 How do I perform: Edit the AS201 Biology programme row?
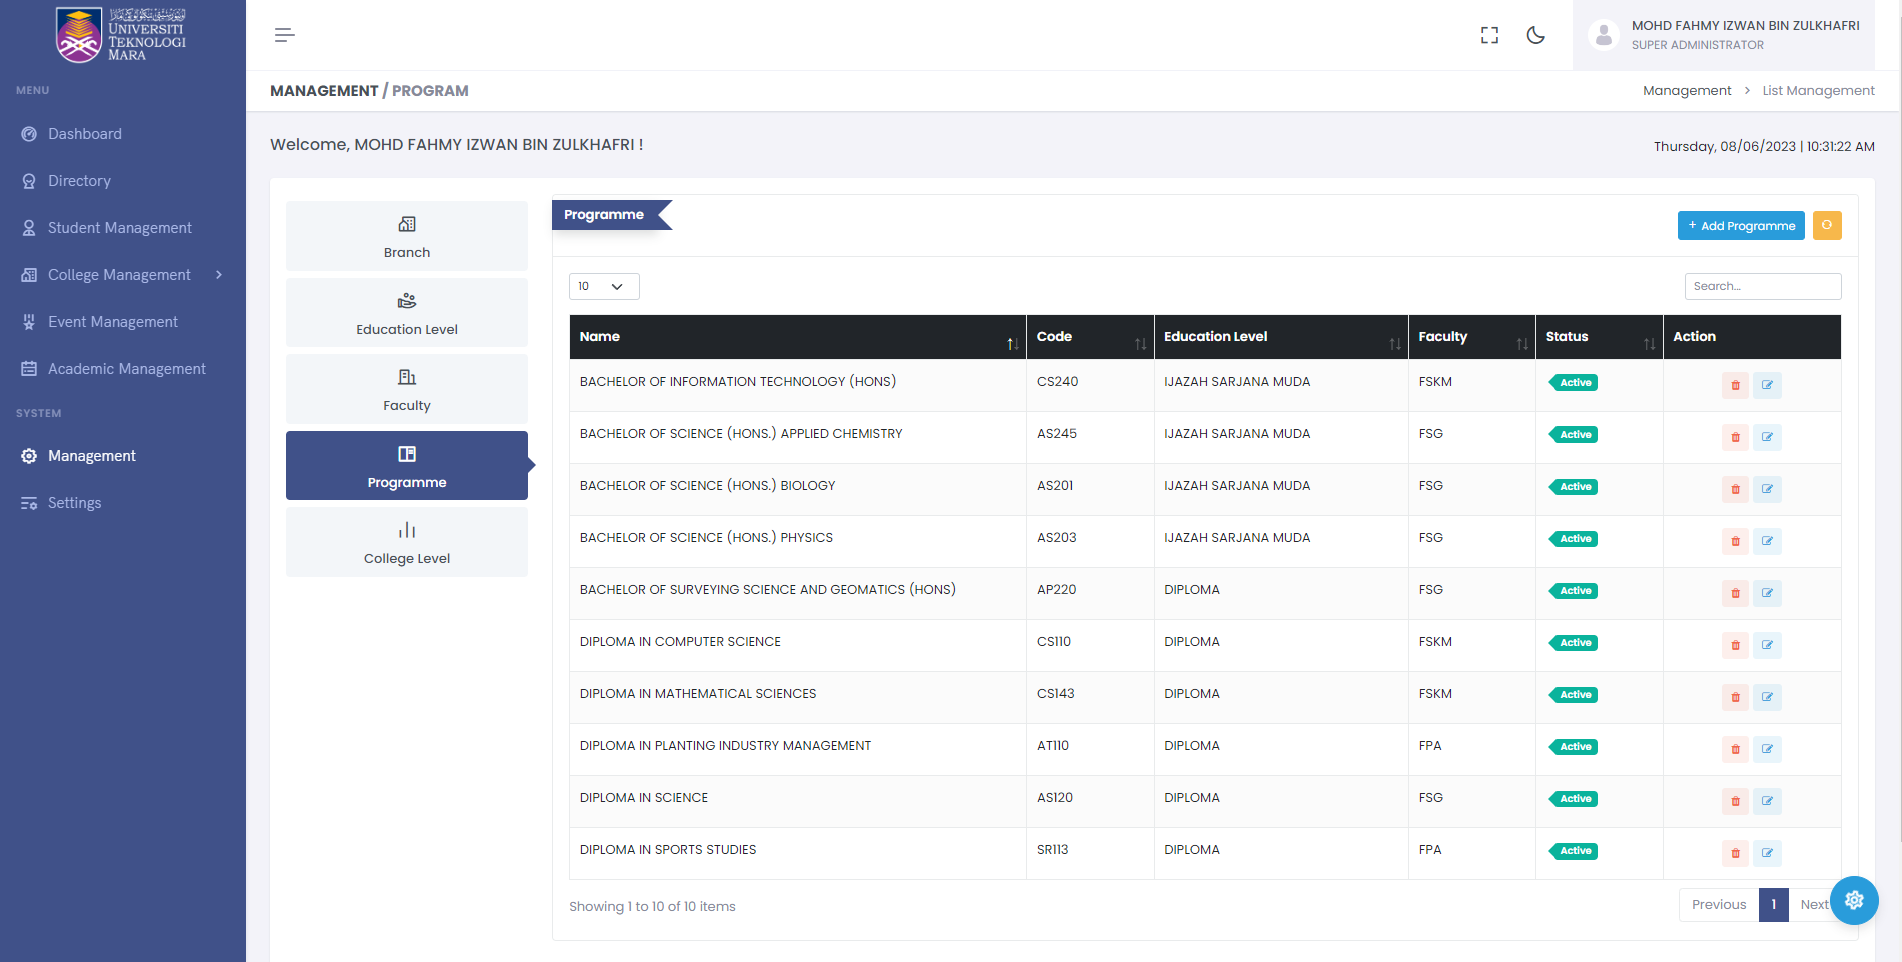1767,489
